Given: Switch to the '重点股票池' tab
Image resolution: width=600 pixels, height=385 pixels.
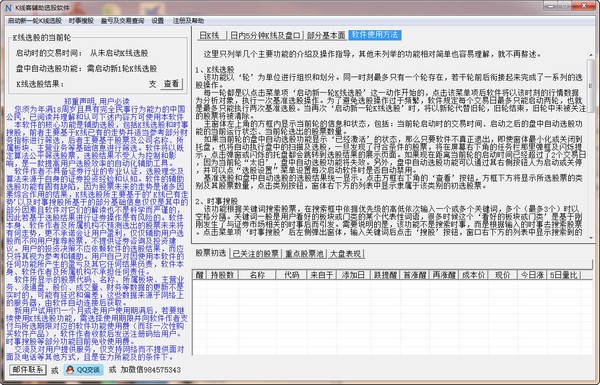Looking at the screenshot, I should (305, 254).
